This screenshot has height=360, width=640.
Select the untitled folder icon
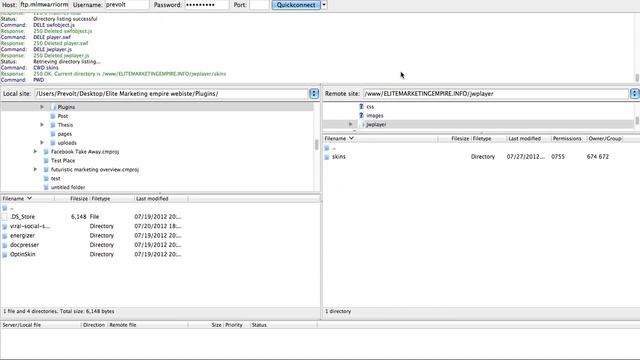(46, 187)
